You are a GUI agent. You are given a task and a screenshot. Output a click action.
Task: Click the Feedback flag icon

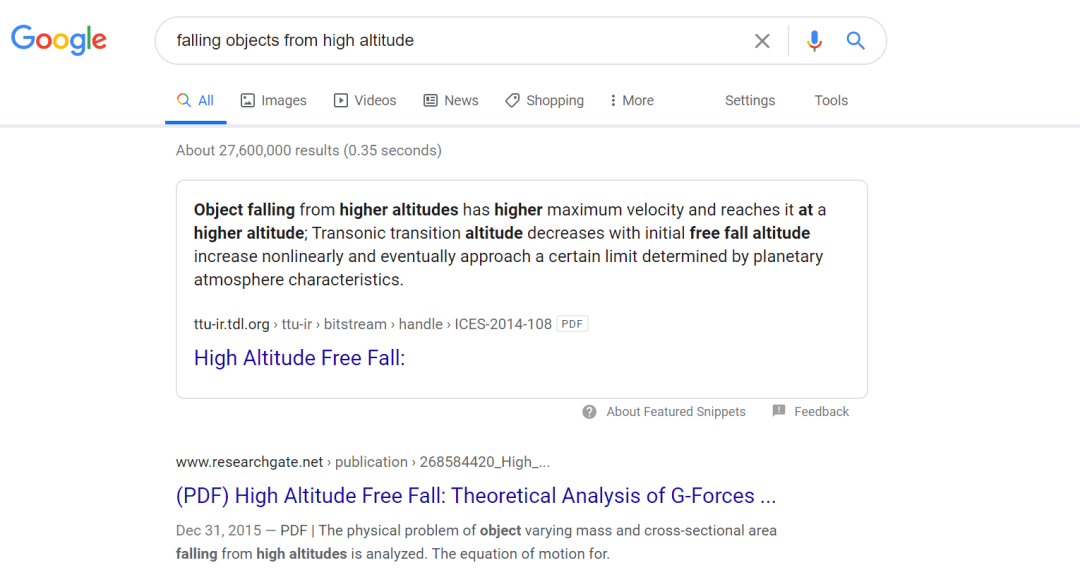click(779, 412)
